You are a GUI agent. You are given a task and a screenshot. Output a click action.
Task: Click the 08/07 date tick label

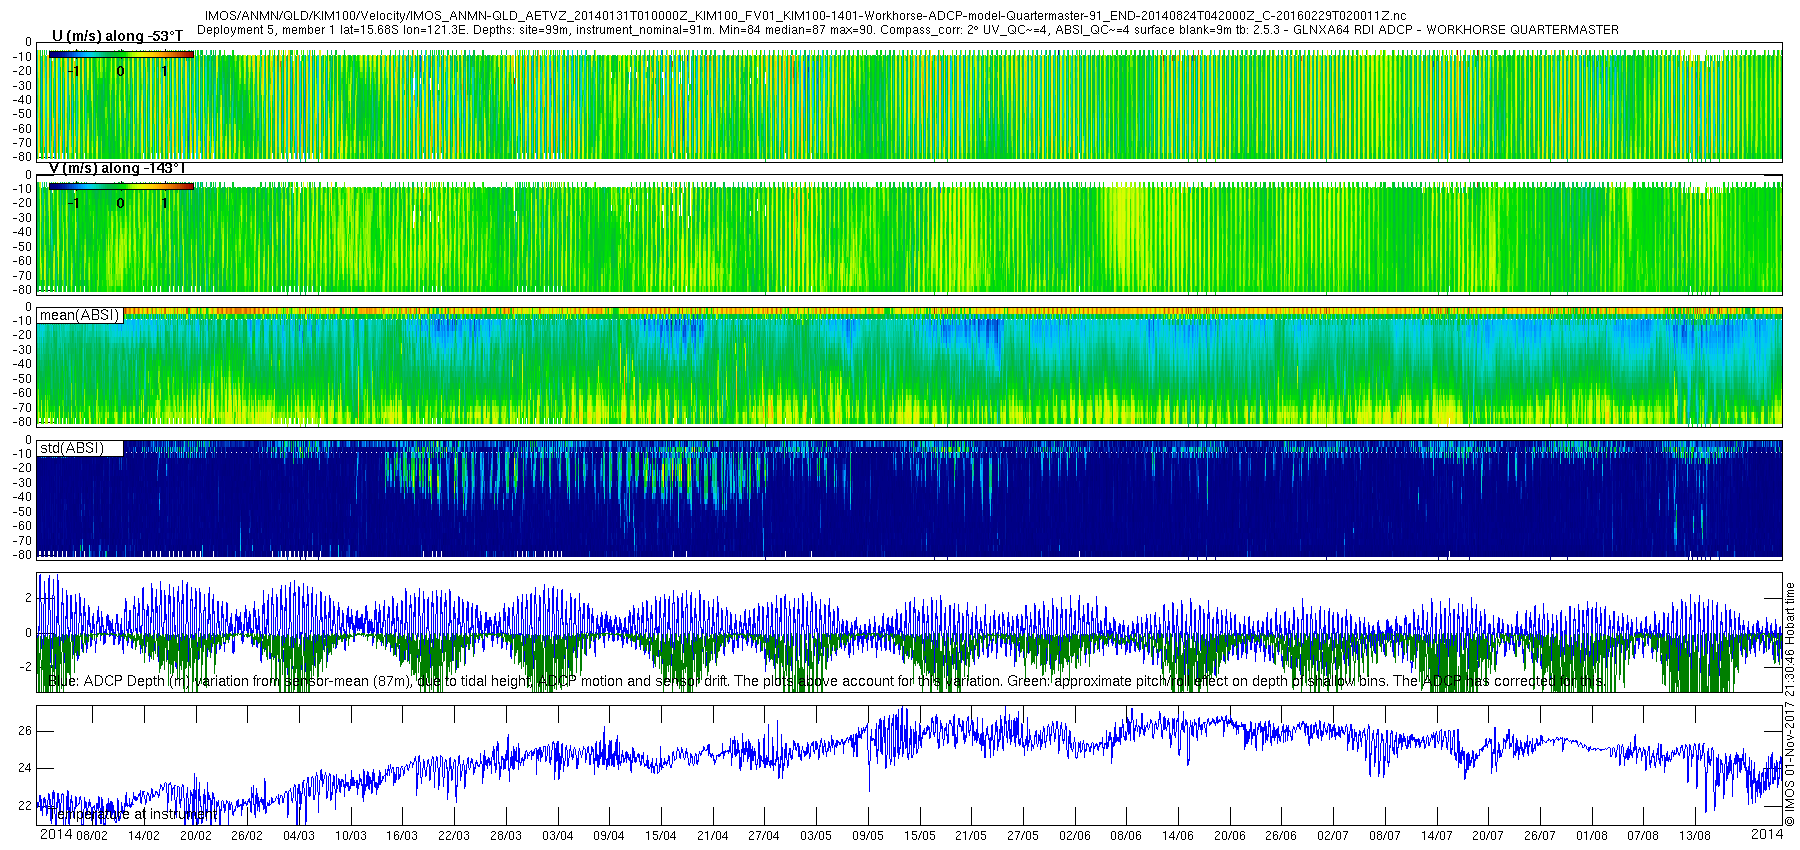point(1384,836)
